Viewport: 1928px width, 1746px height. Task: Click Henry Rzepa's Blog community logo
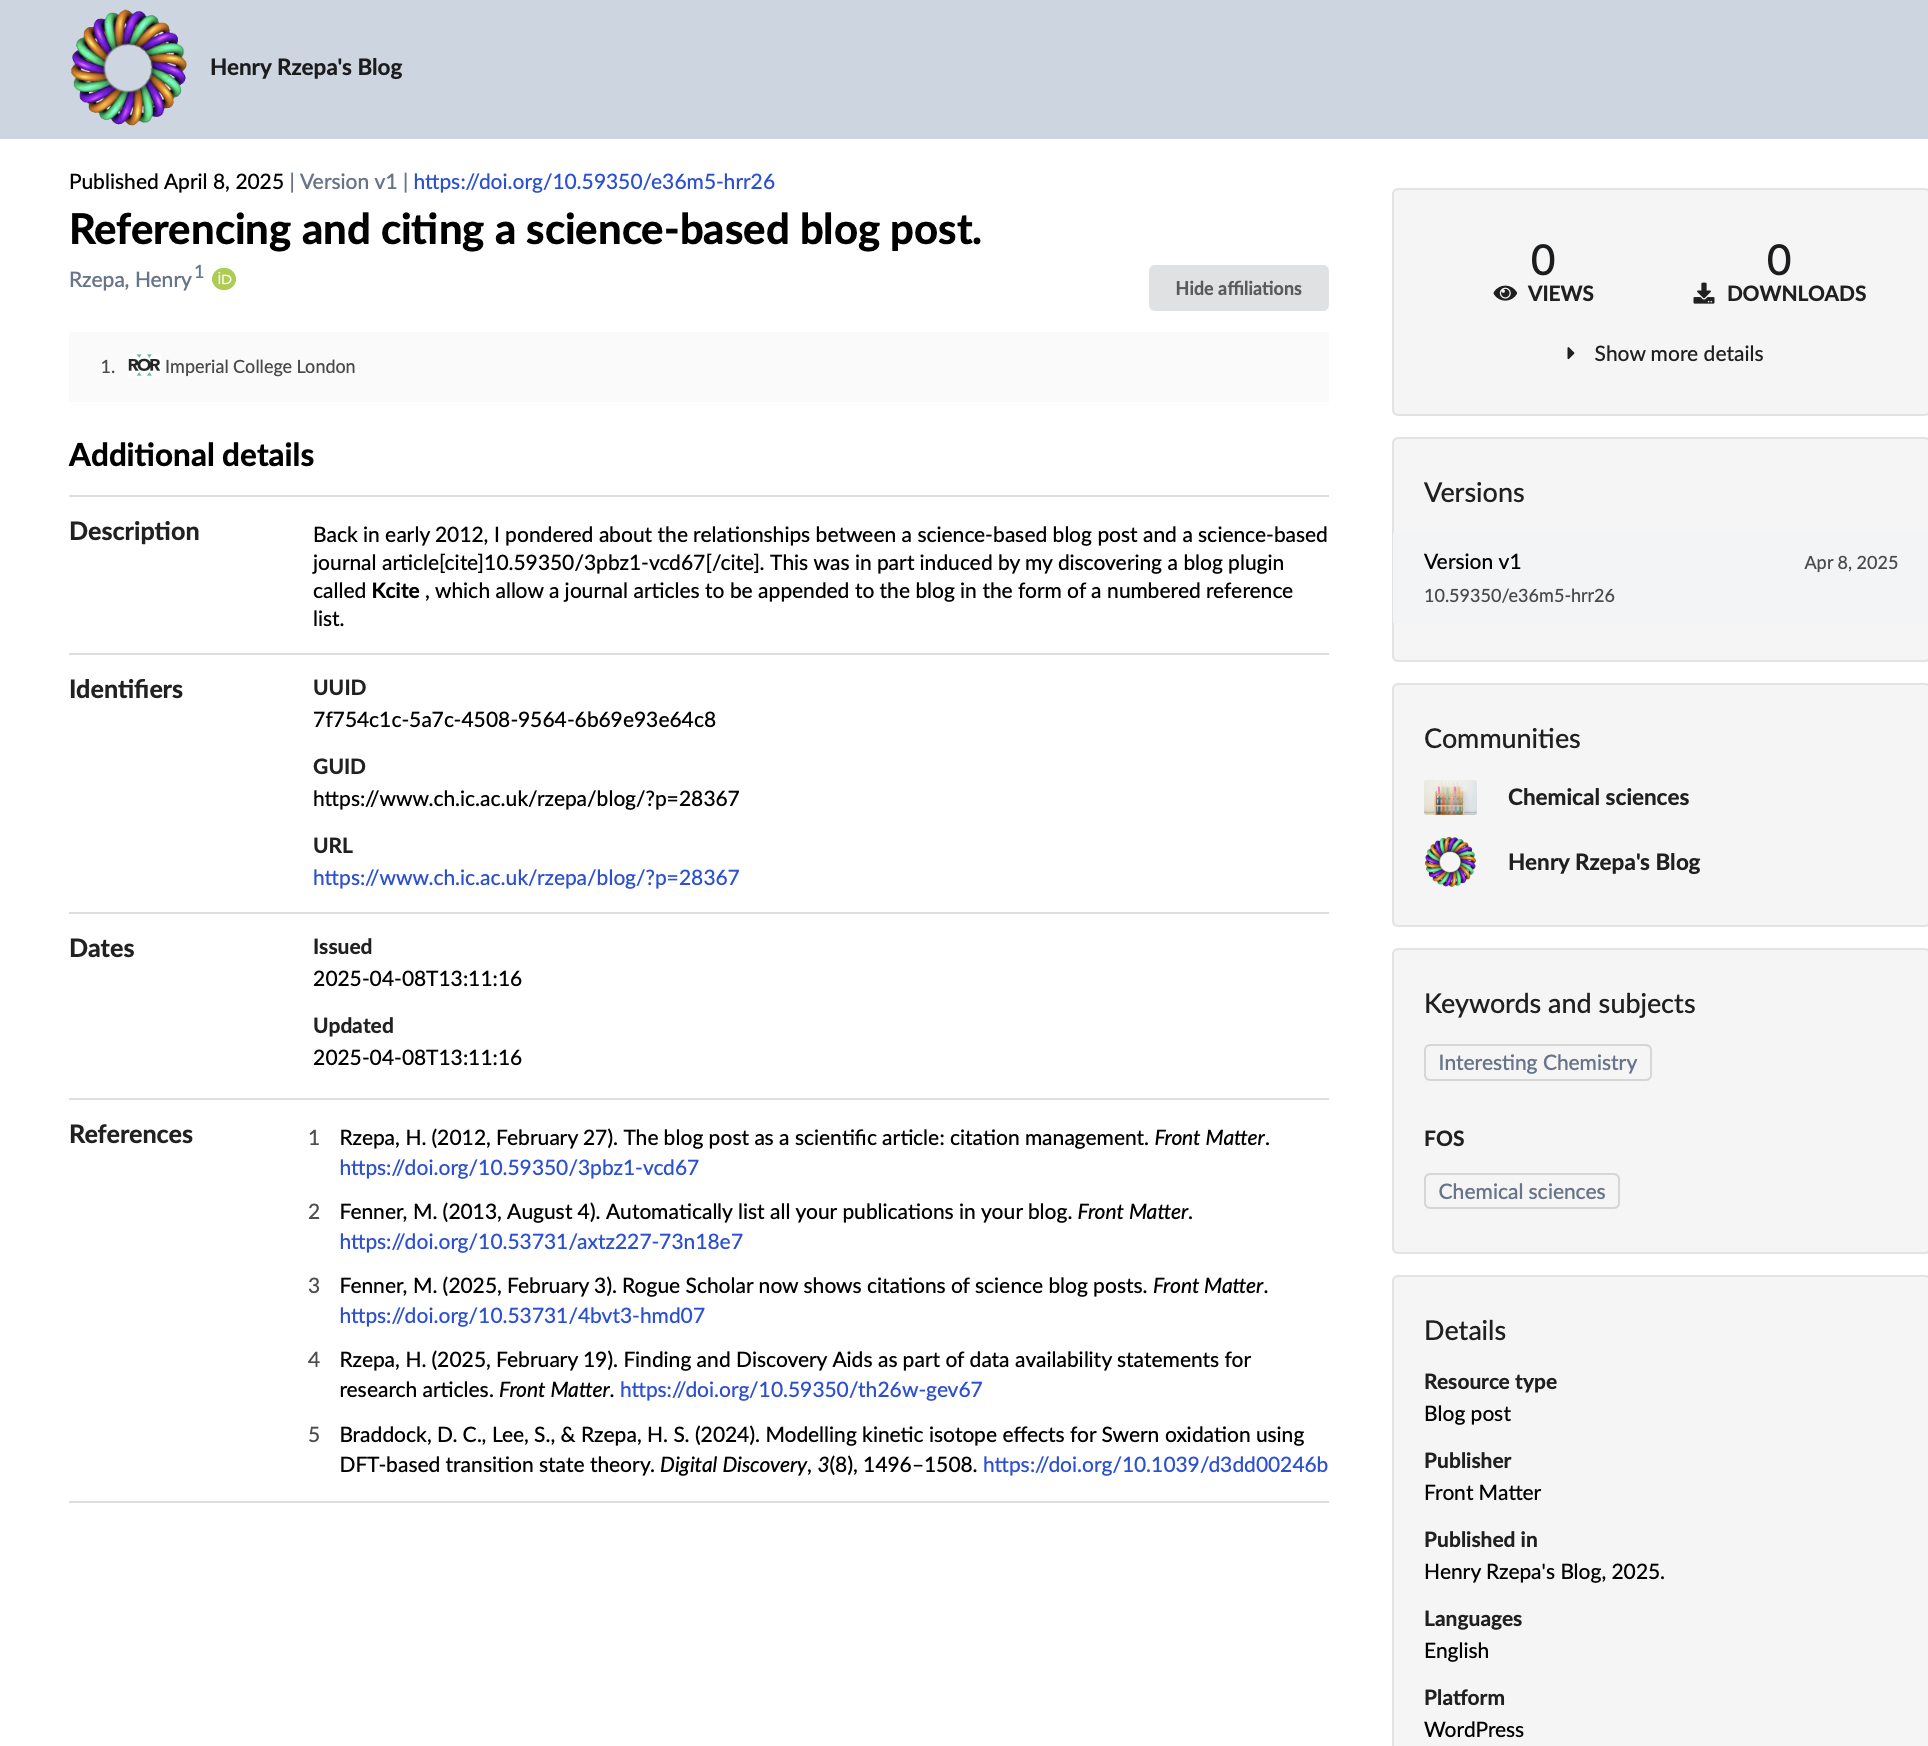(x=1449, y=862)
